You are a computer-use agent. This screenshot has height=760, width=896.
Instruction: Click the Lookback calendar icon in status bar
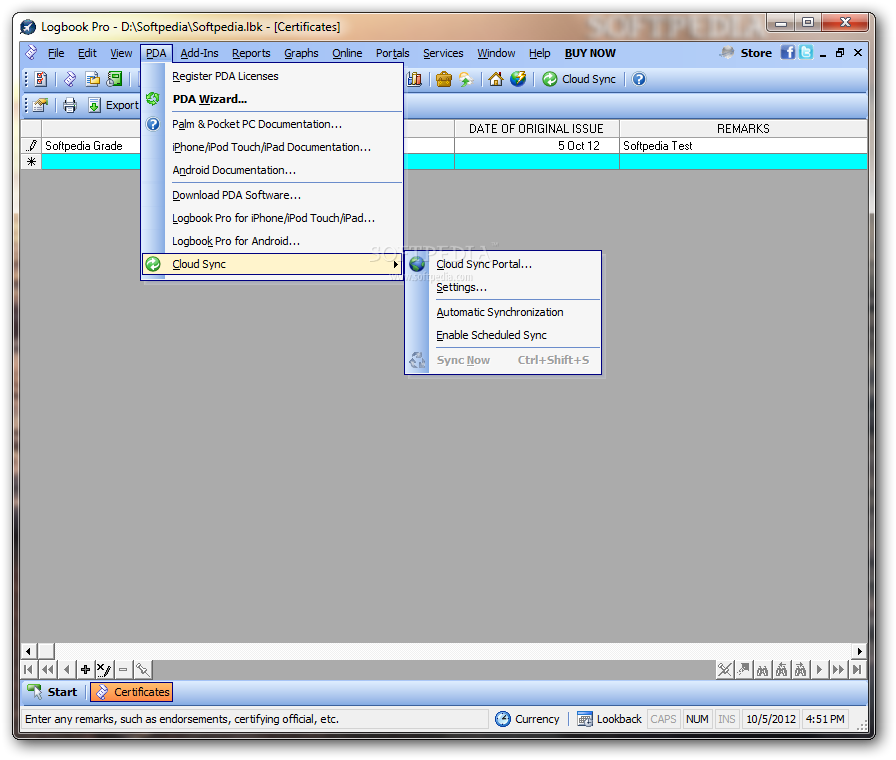(585, 719)
